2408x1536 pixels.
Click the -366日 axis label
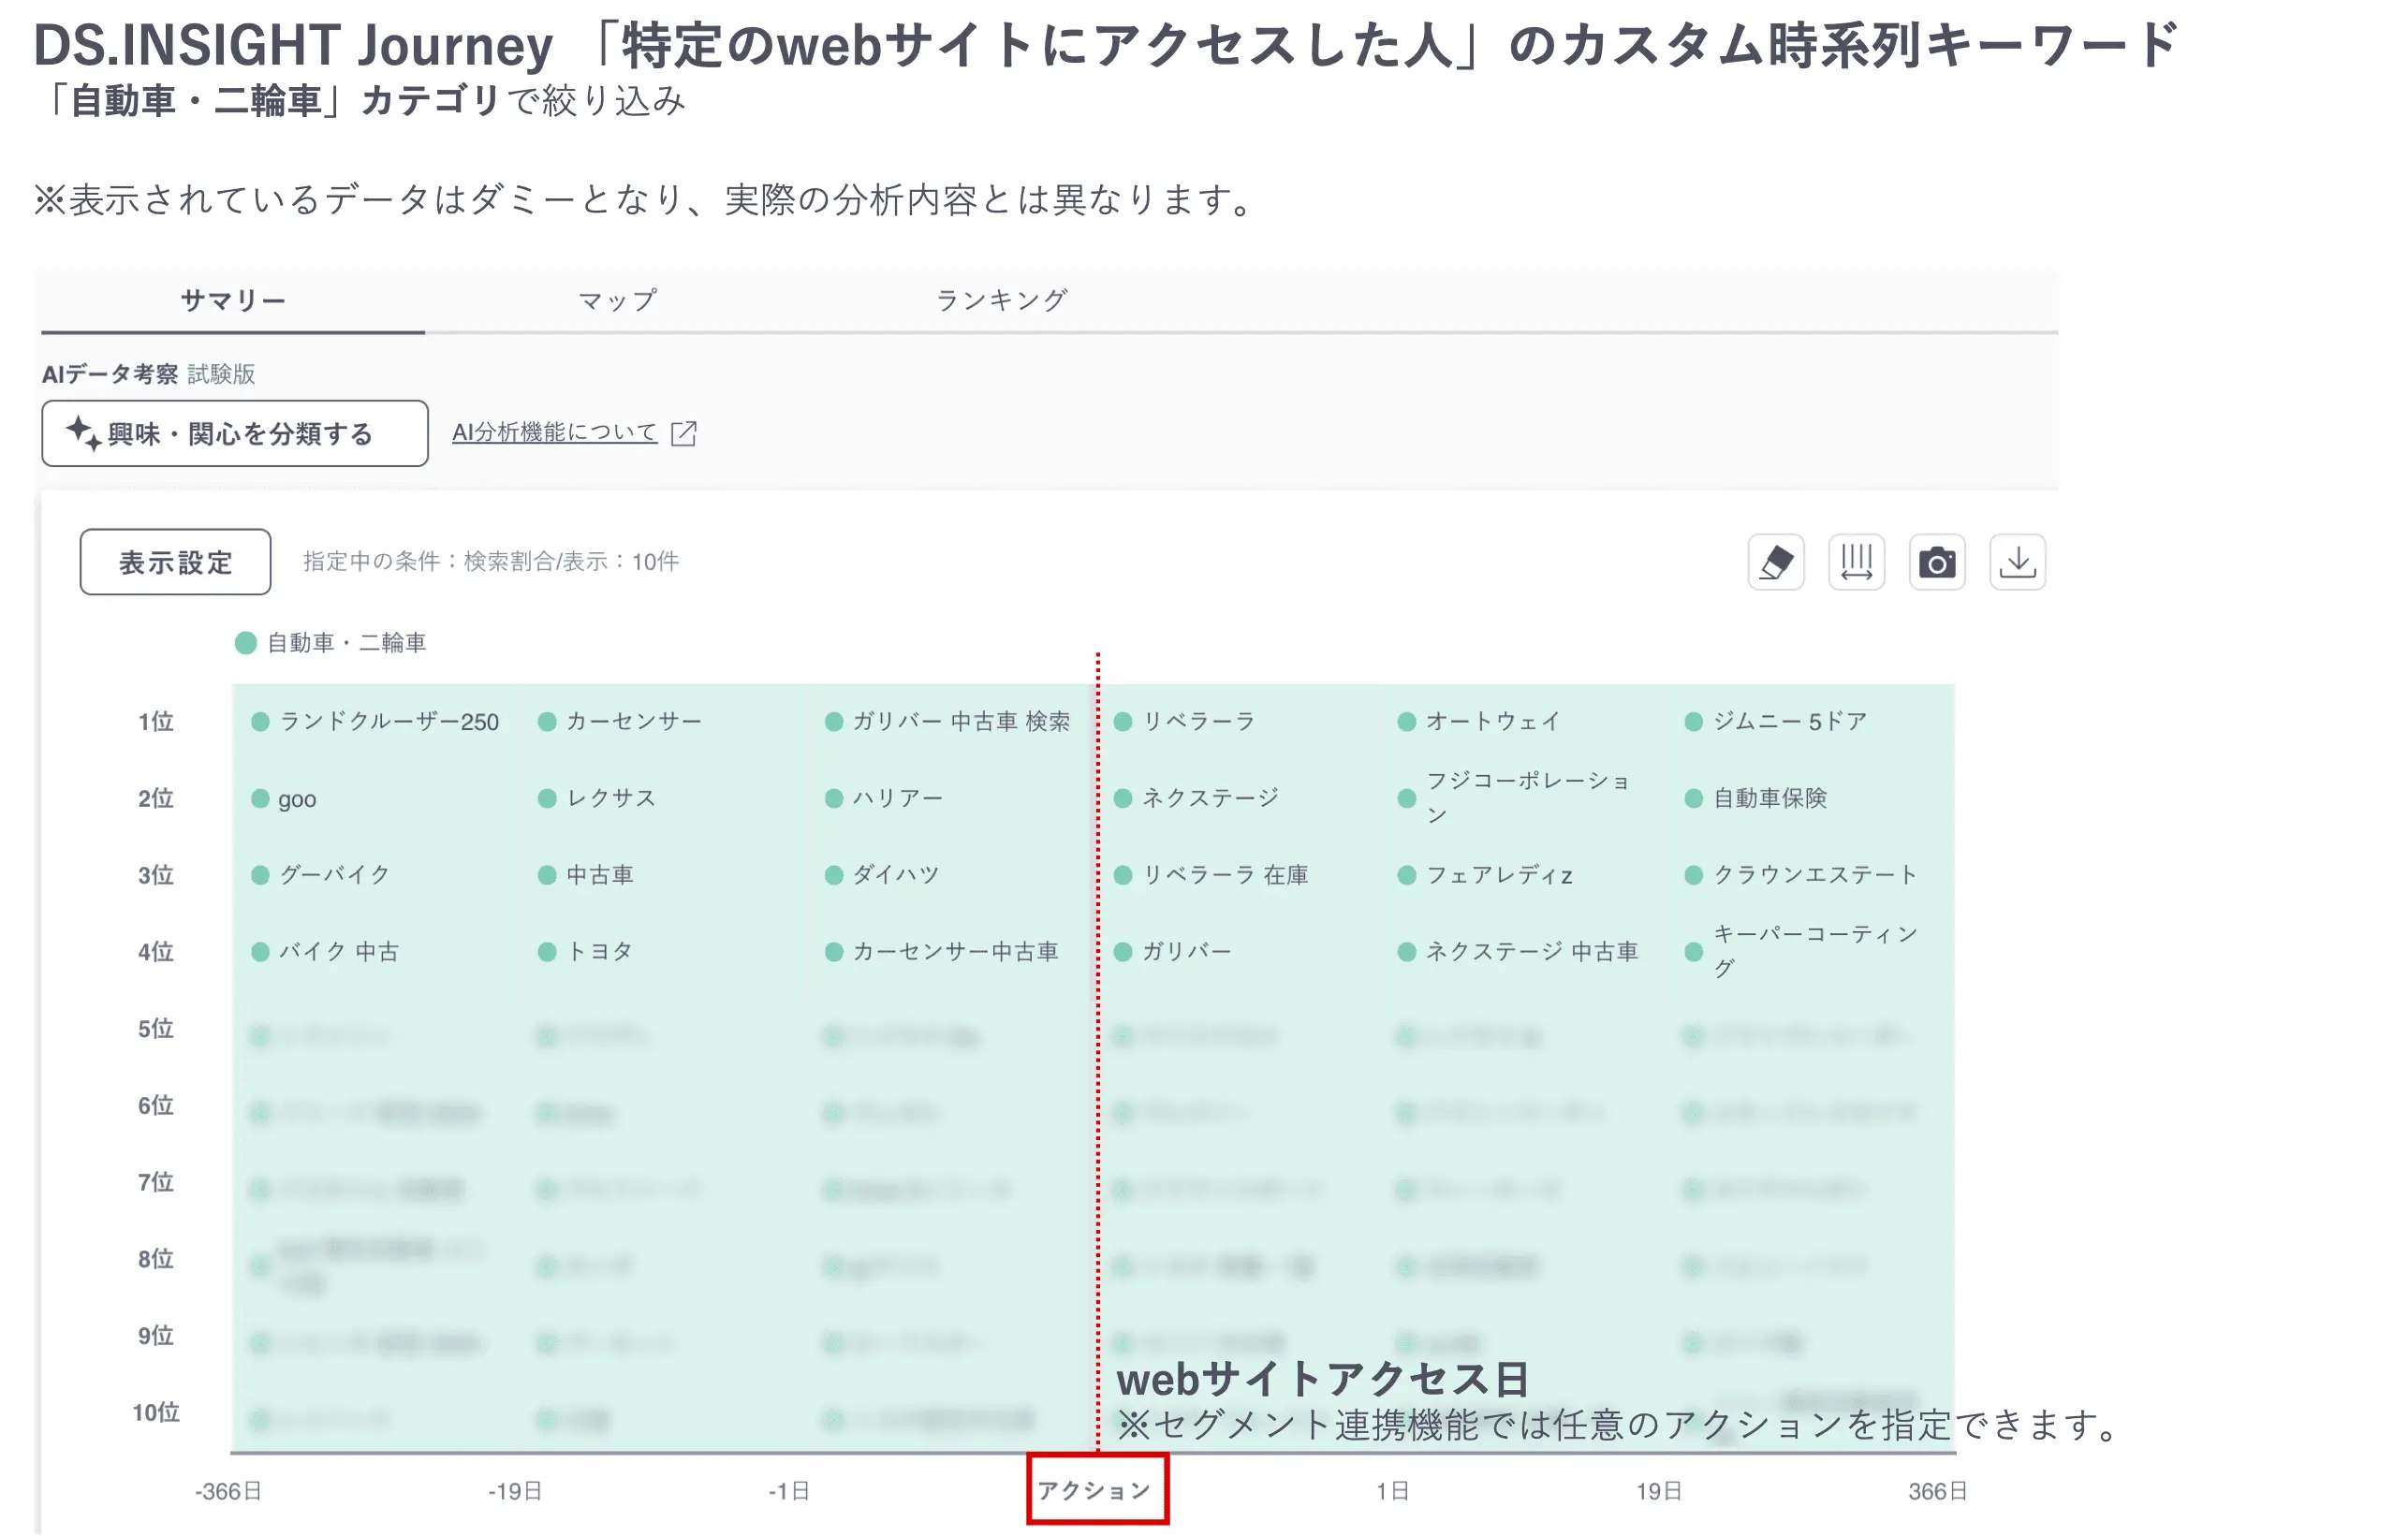click(228, 1492)
